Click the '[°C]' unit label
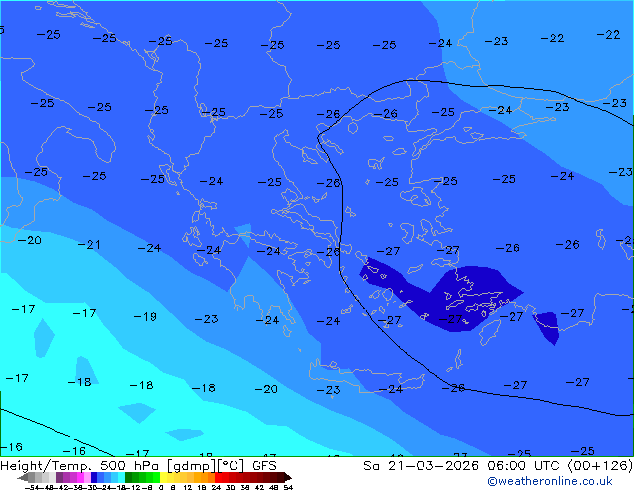 (x=231, y=466)
